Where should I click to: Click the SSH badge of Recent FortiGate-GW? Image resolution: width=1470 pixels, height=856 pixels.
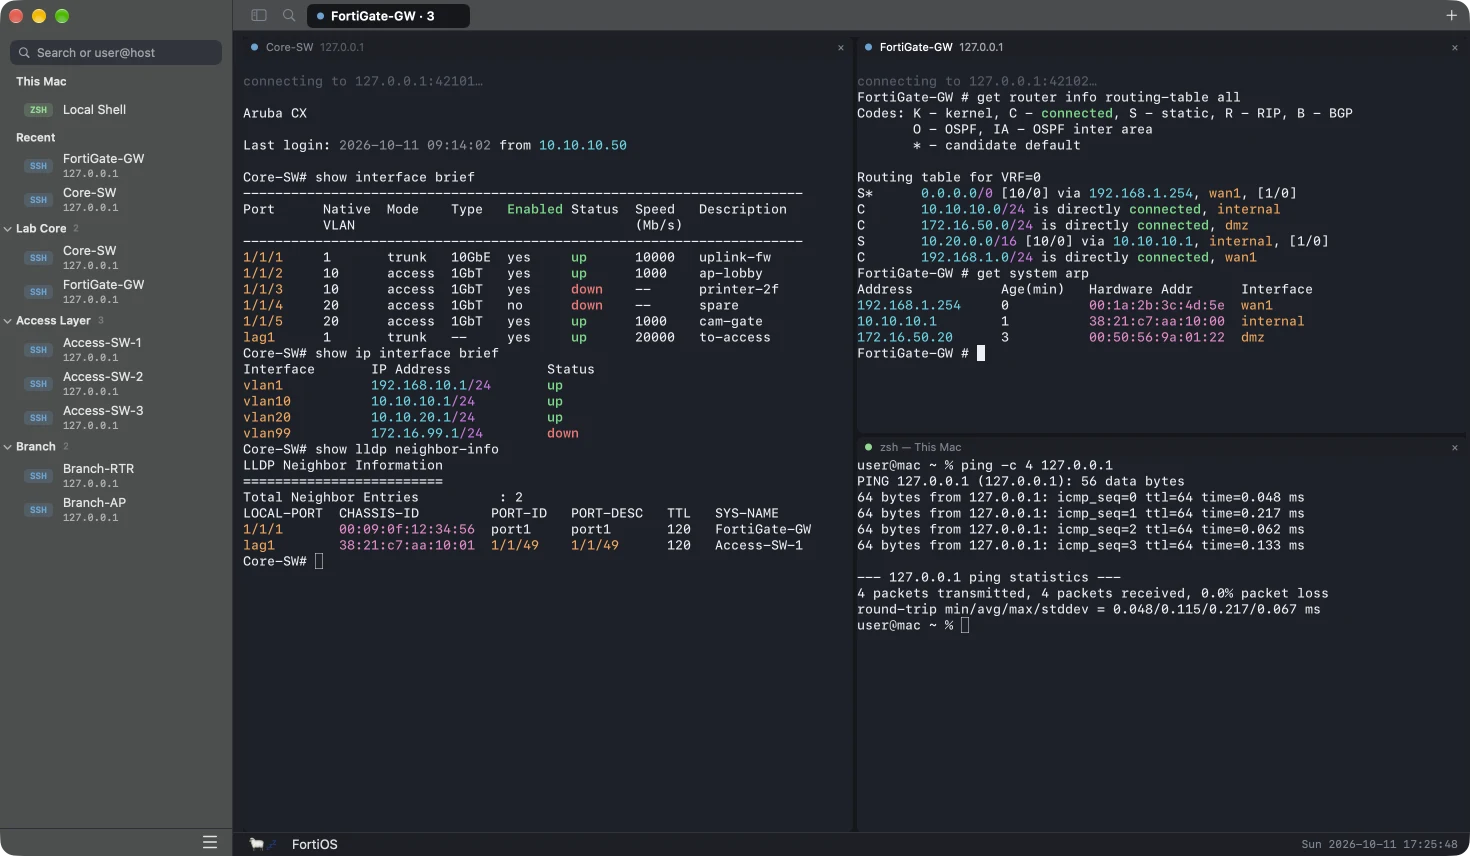38,166
